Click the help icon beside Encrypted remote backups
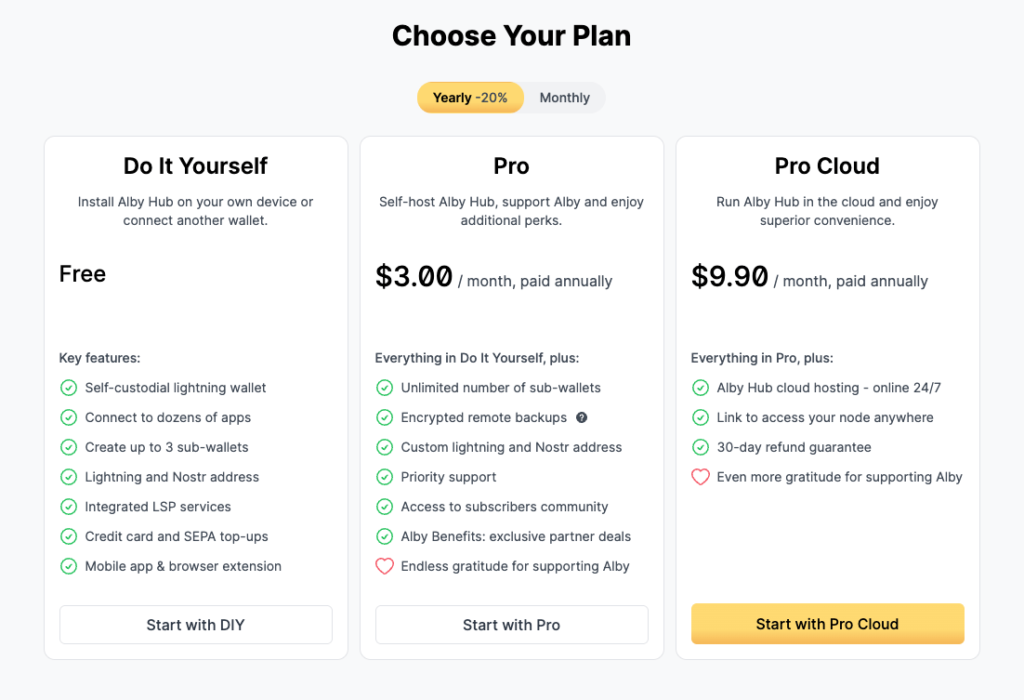Image resolution: width=1024 pixels, height=700 pixels. pos(581,418)
